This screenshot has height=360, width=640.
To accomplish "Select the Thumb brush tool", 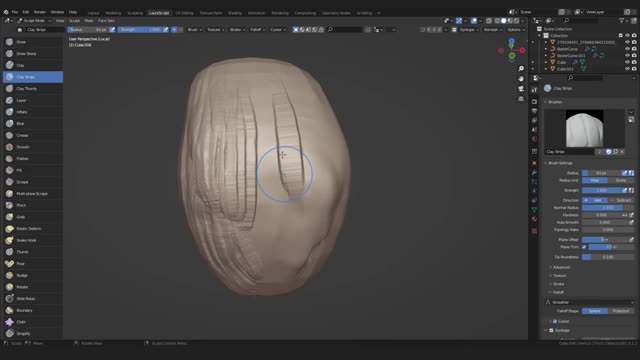I will (33, 252).
